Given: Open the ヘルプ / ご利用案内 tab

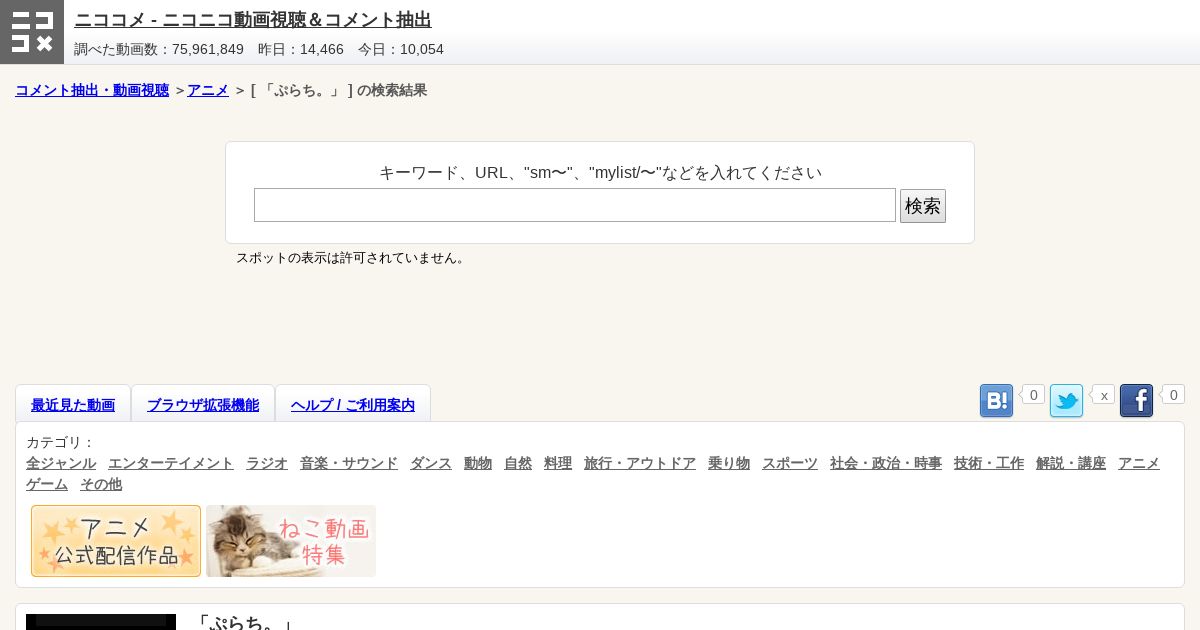Looking at the screenshot, I should [x=353, y=405].
